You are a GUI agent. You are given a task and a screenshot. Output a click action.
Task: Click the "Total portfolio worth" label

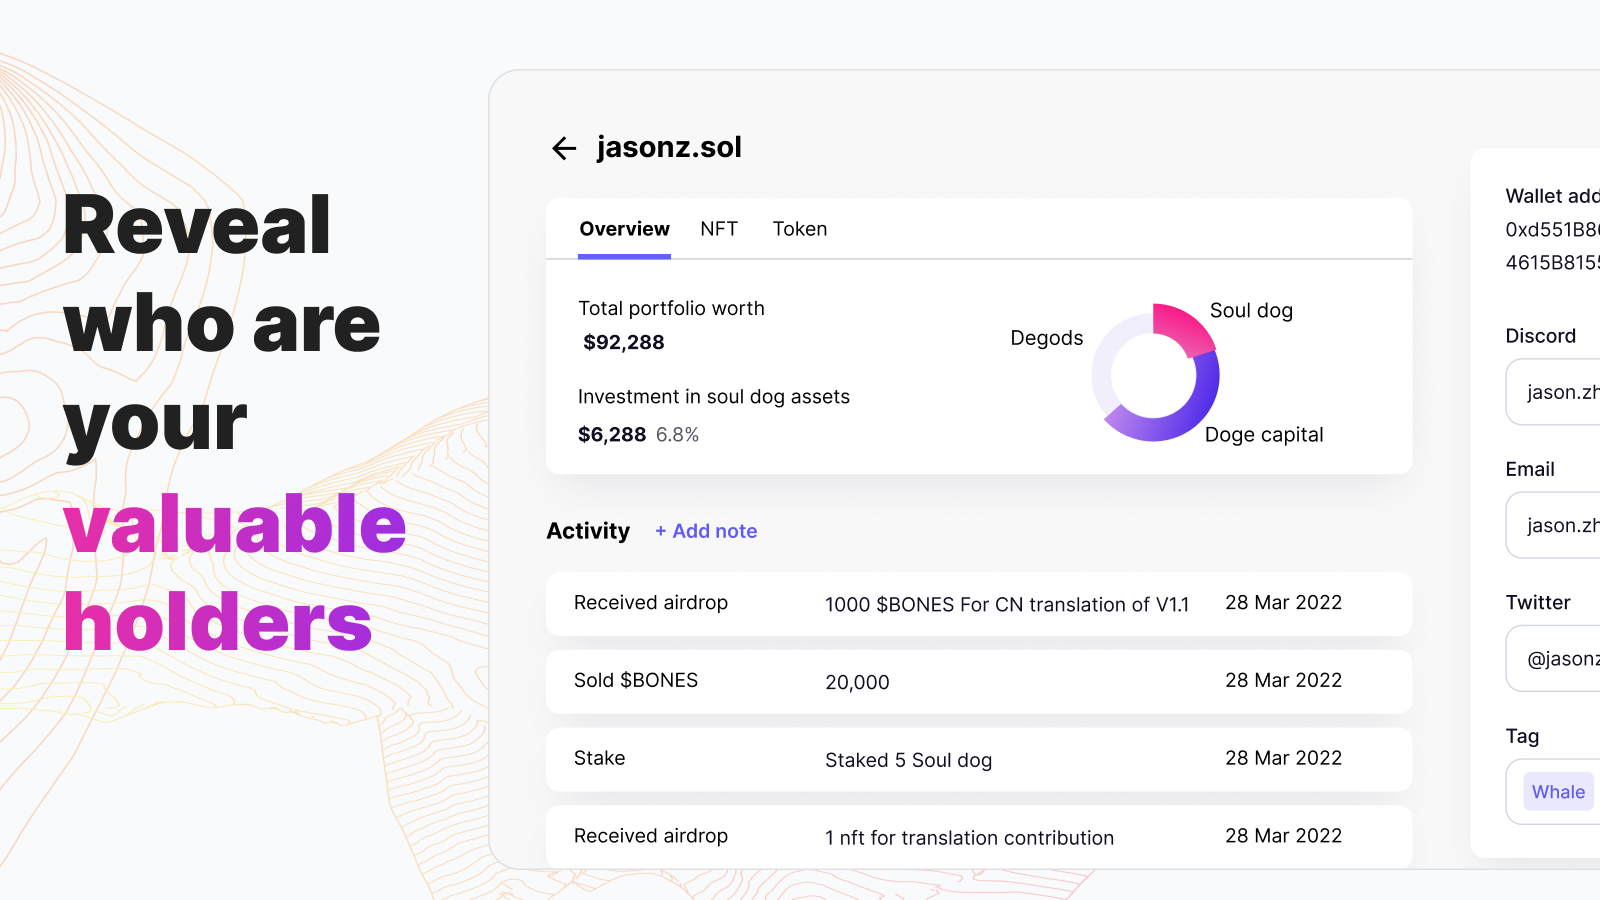[x=671, y=308]
